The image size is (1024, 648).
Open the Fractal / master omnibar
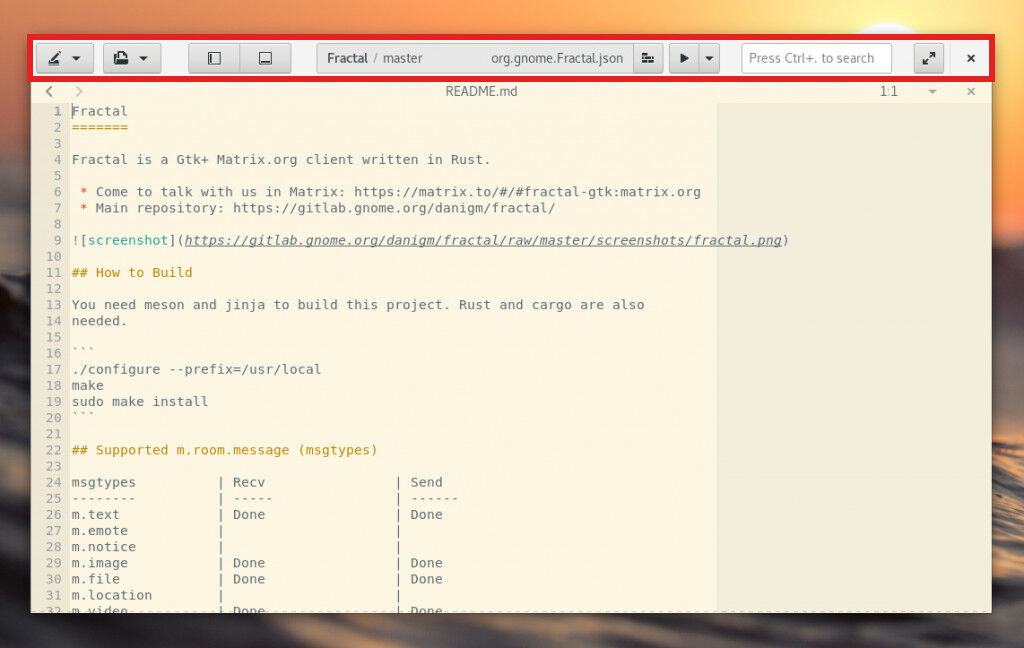click(x=475, y=58)
